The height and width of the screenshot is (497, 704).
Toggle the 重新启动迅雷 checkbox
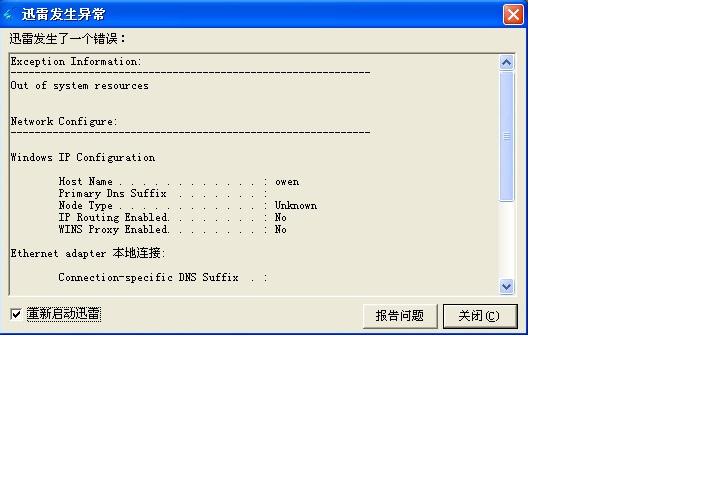[16, 314]
